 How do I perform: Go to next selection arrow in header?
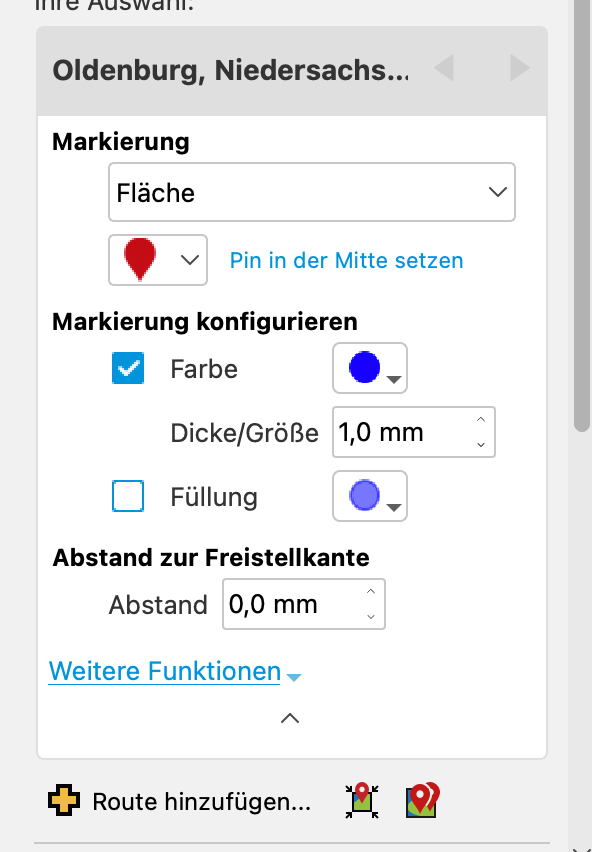pyautogui.click(x=520, y=68)
